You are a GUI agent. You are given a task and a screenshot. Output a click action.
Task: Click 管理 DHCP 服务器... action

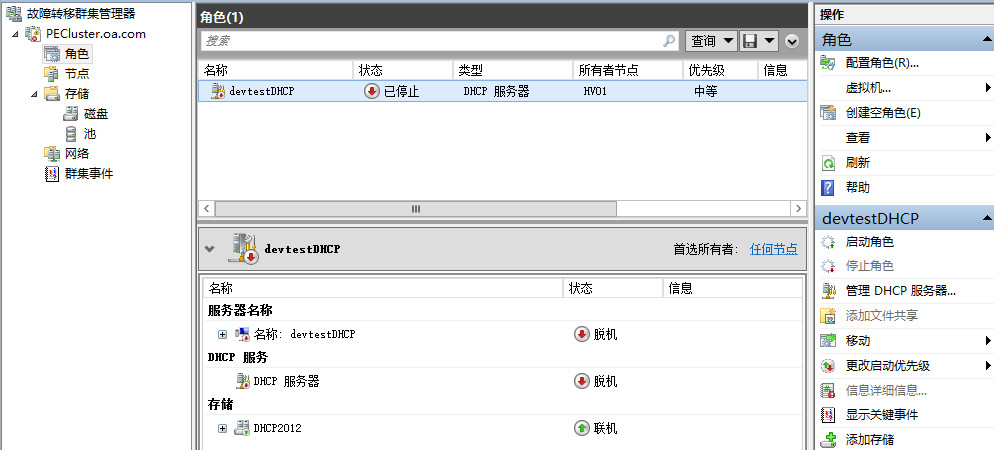tap(901, 291)
